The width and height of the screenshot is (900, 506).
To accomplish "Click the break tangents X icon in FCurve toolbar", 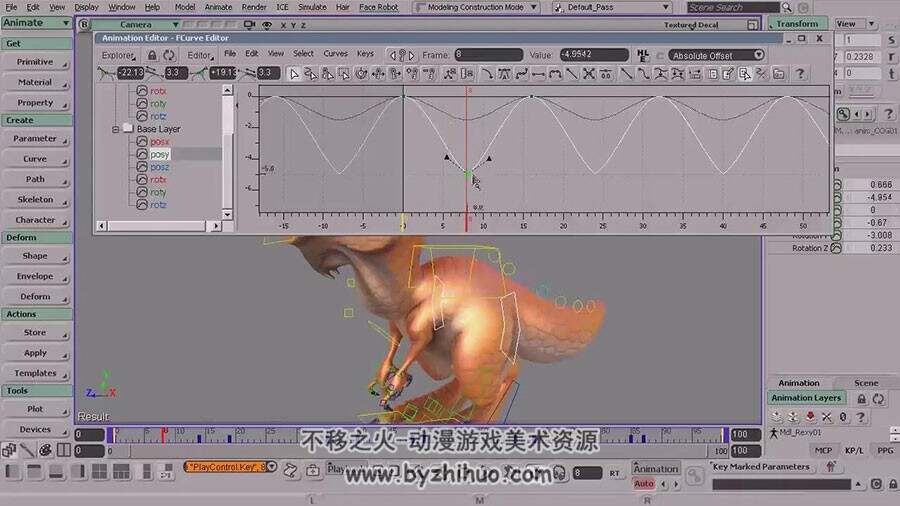I will [589, 73].
